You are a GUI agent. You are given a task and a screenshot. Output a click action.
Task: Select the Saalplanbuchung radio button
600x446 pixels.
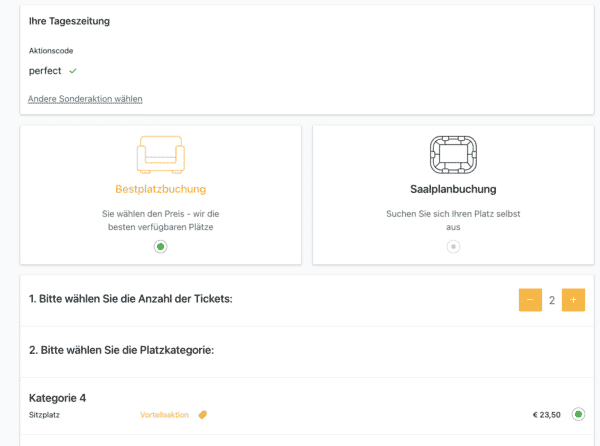click(453, 247)
